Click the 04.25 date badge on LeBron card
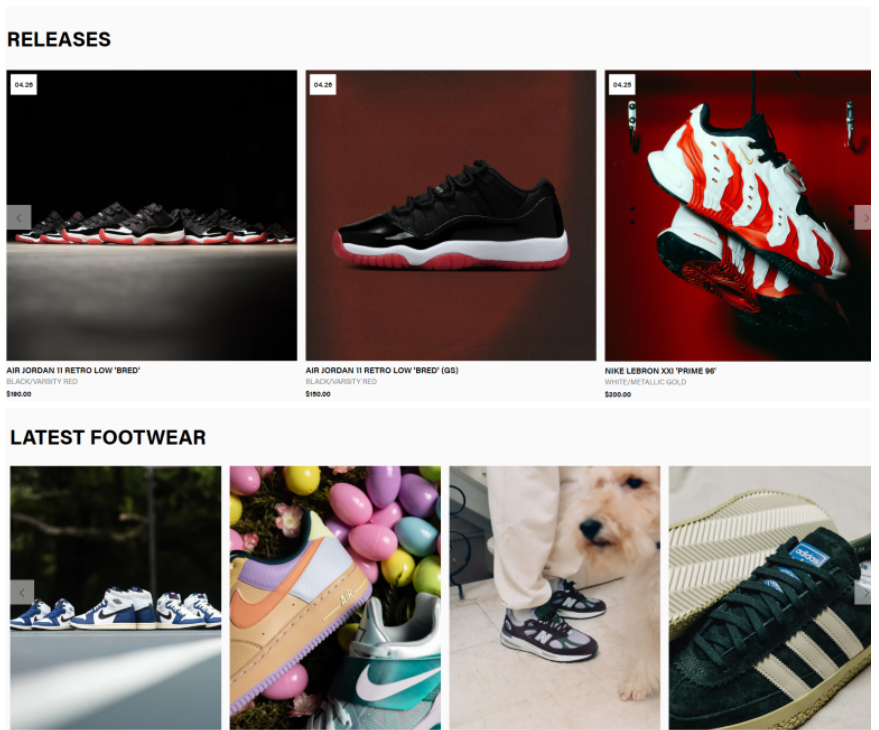The width and height of the screenshot is (879, 730). click(x=622, y=85)
